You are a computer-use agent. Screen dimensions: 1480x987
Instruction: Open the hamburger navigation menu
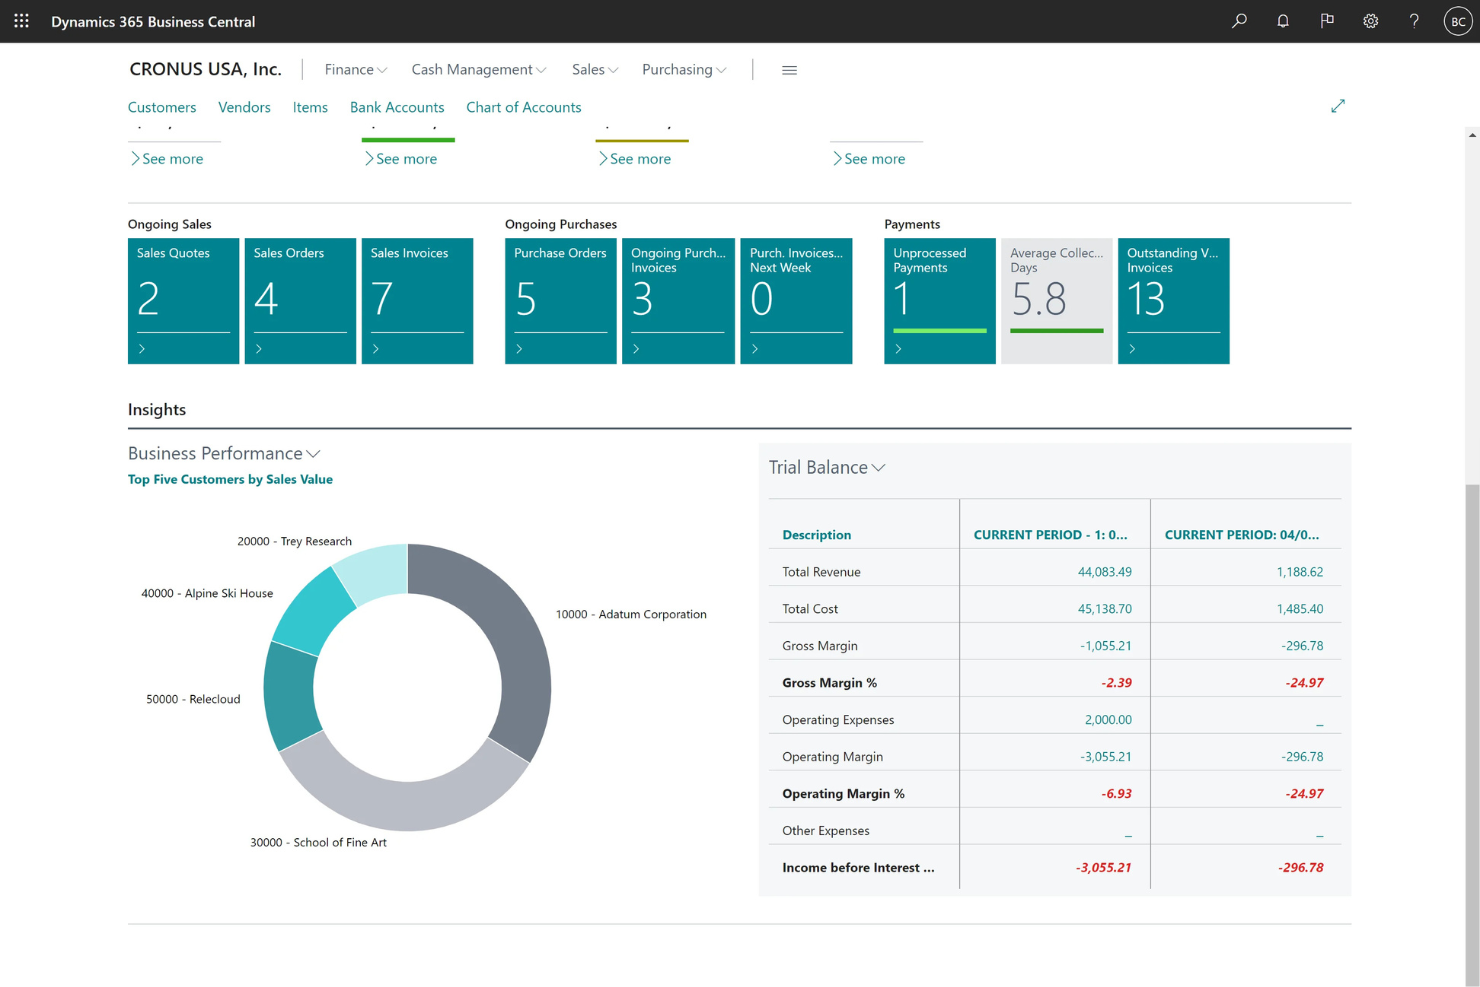coord(789,69)
